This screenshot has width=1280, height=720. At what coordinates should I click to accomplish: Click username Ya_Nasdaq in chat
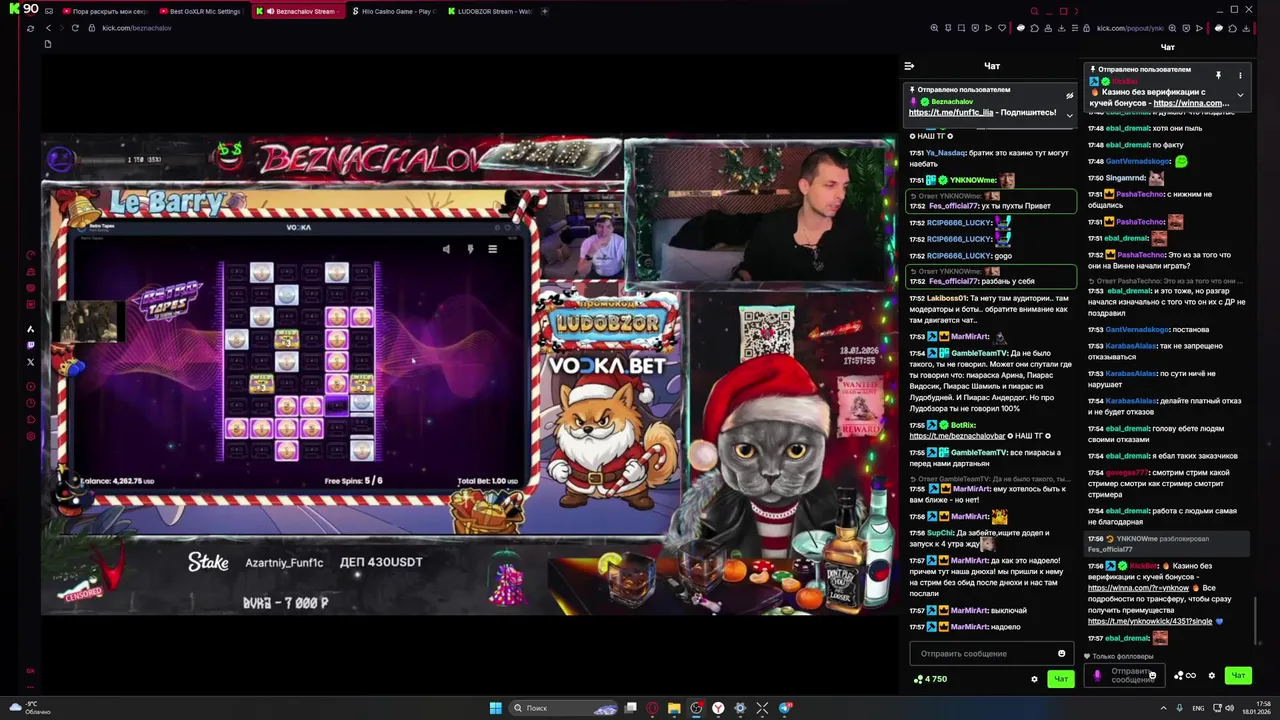click(945, 153)
